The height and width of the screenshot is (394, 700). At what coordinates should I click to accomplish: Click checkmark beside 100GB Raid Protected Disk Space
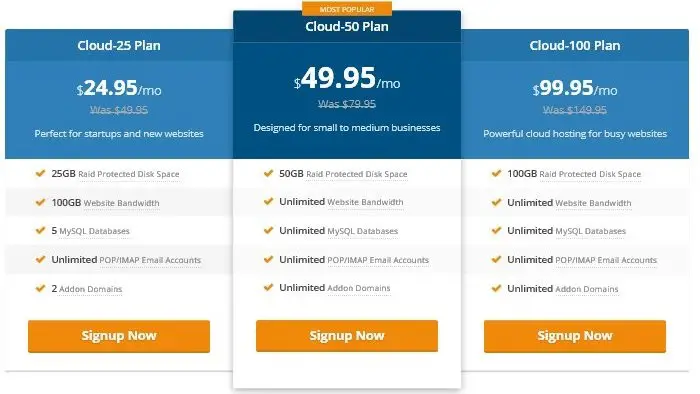(496, 173)
